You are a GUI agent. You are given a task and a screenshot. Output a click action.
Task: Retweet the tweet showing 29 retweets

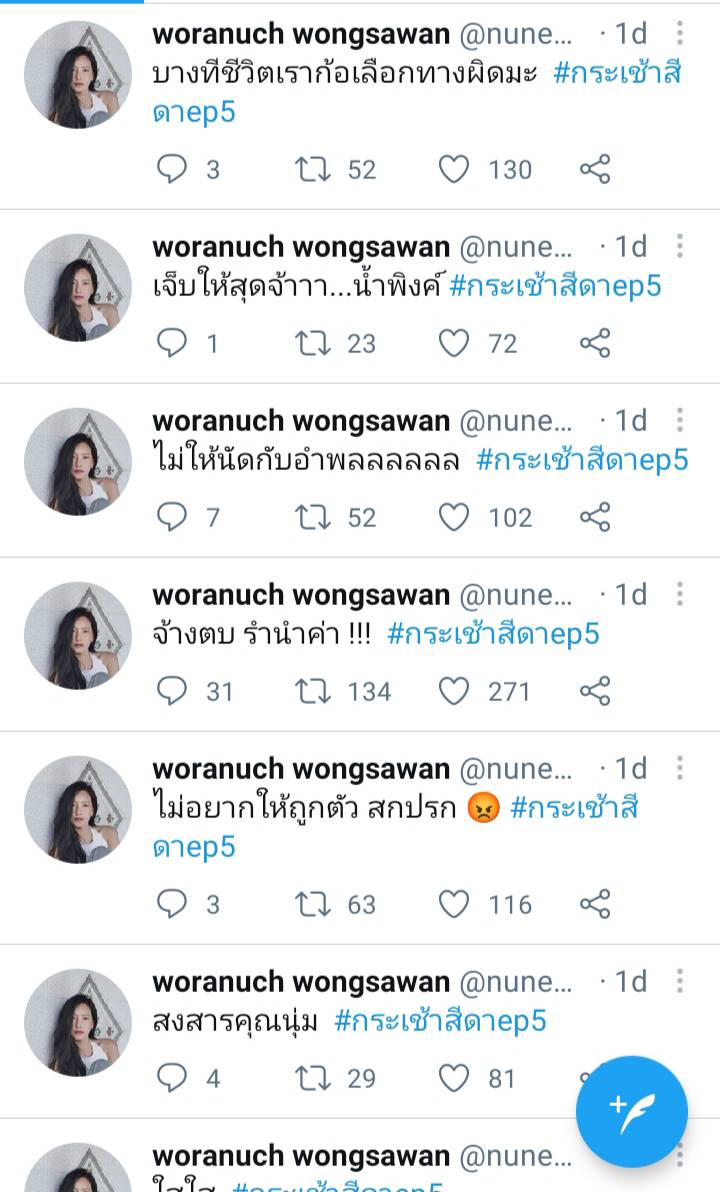pos(312,1078)
